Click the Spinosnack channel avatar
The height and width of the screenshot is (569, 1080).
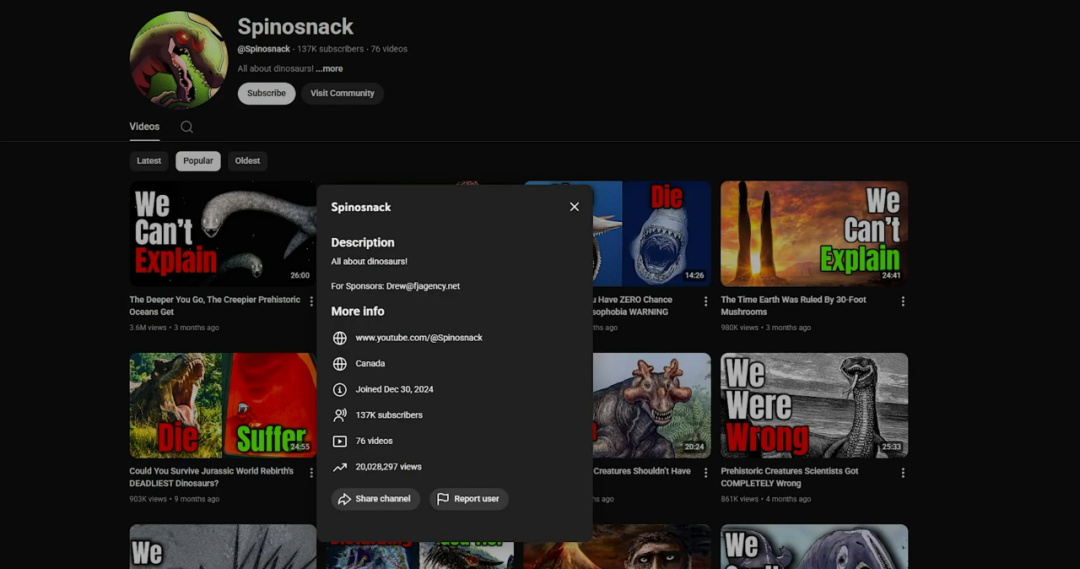pyautogui.click(x=178, y=61)
